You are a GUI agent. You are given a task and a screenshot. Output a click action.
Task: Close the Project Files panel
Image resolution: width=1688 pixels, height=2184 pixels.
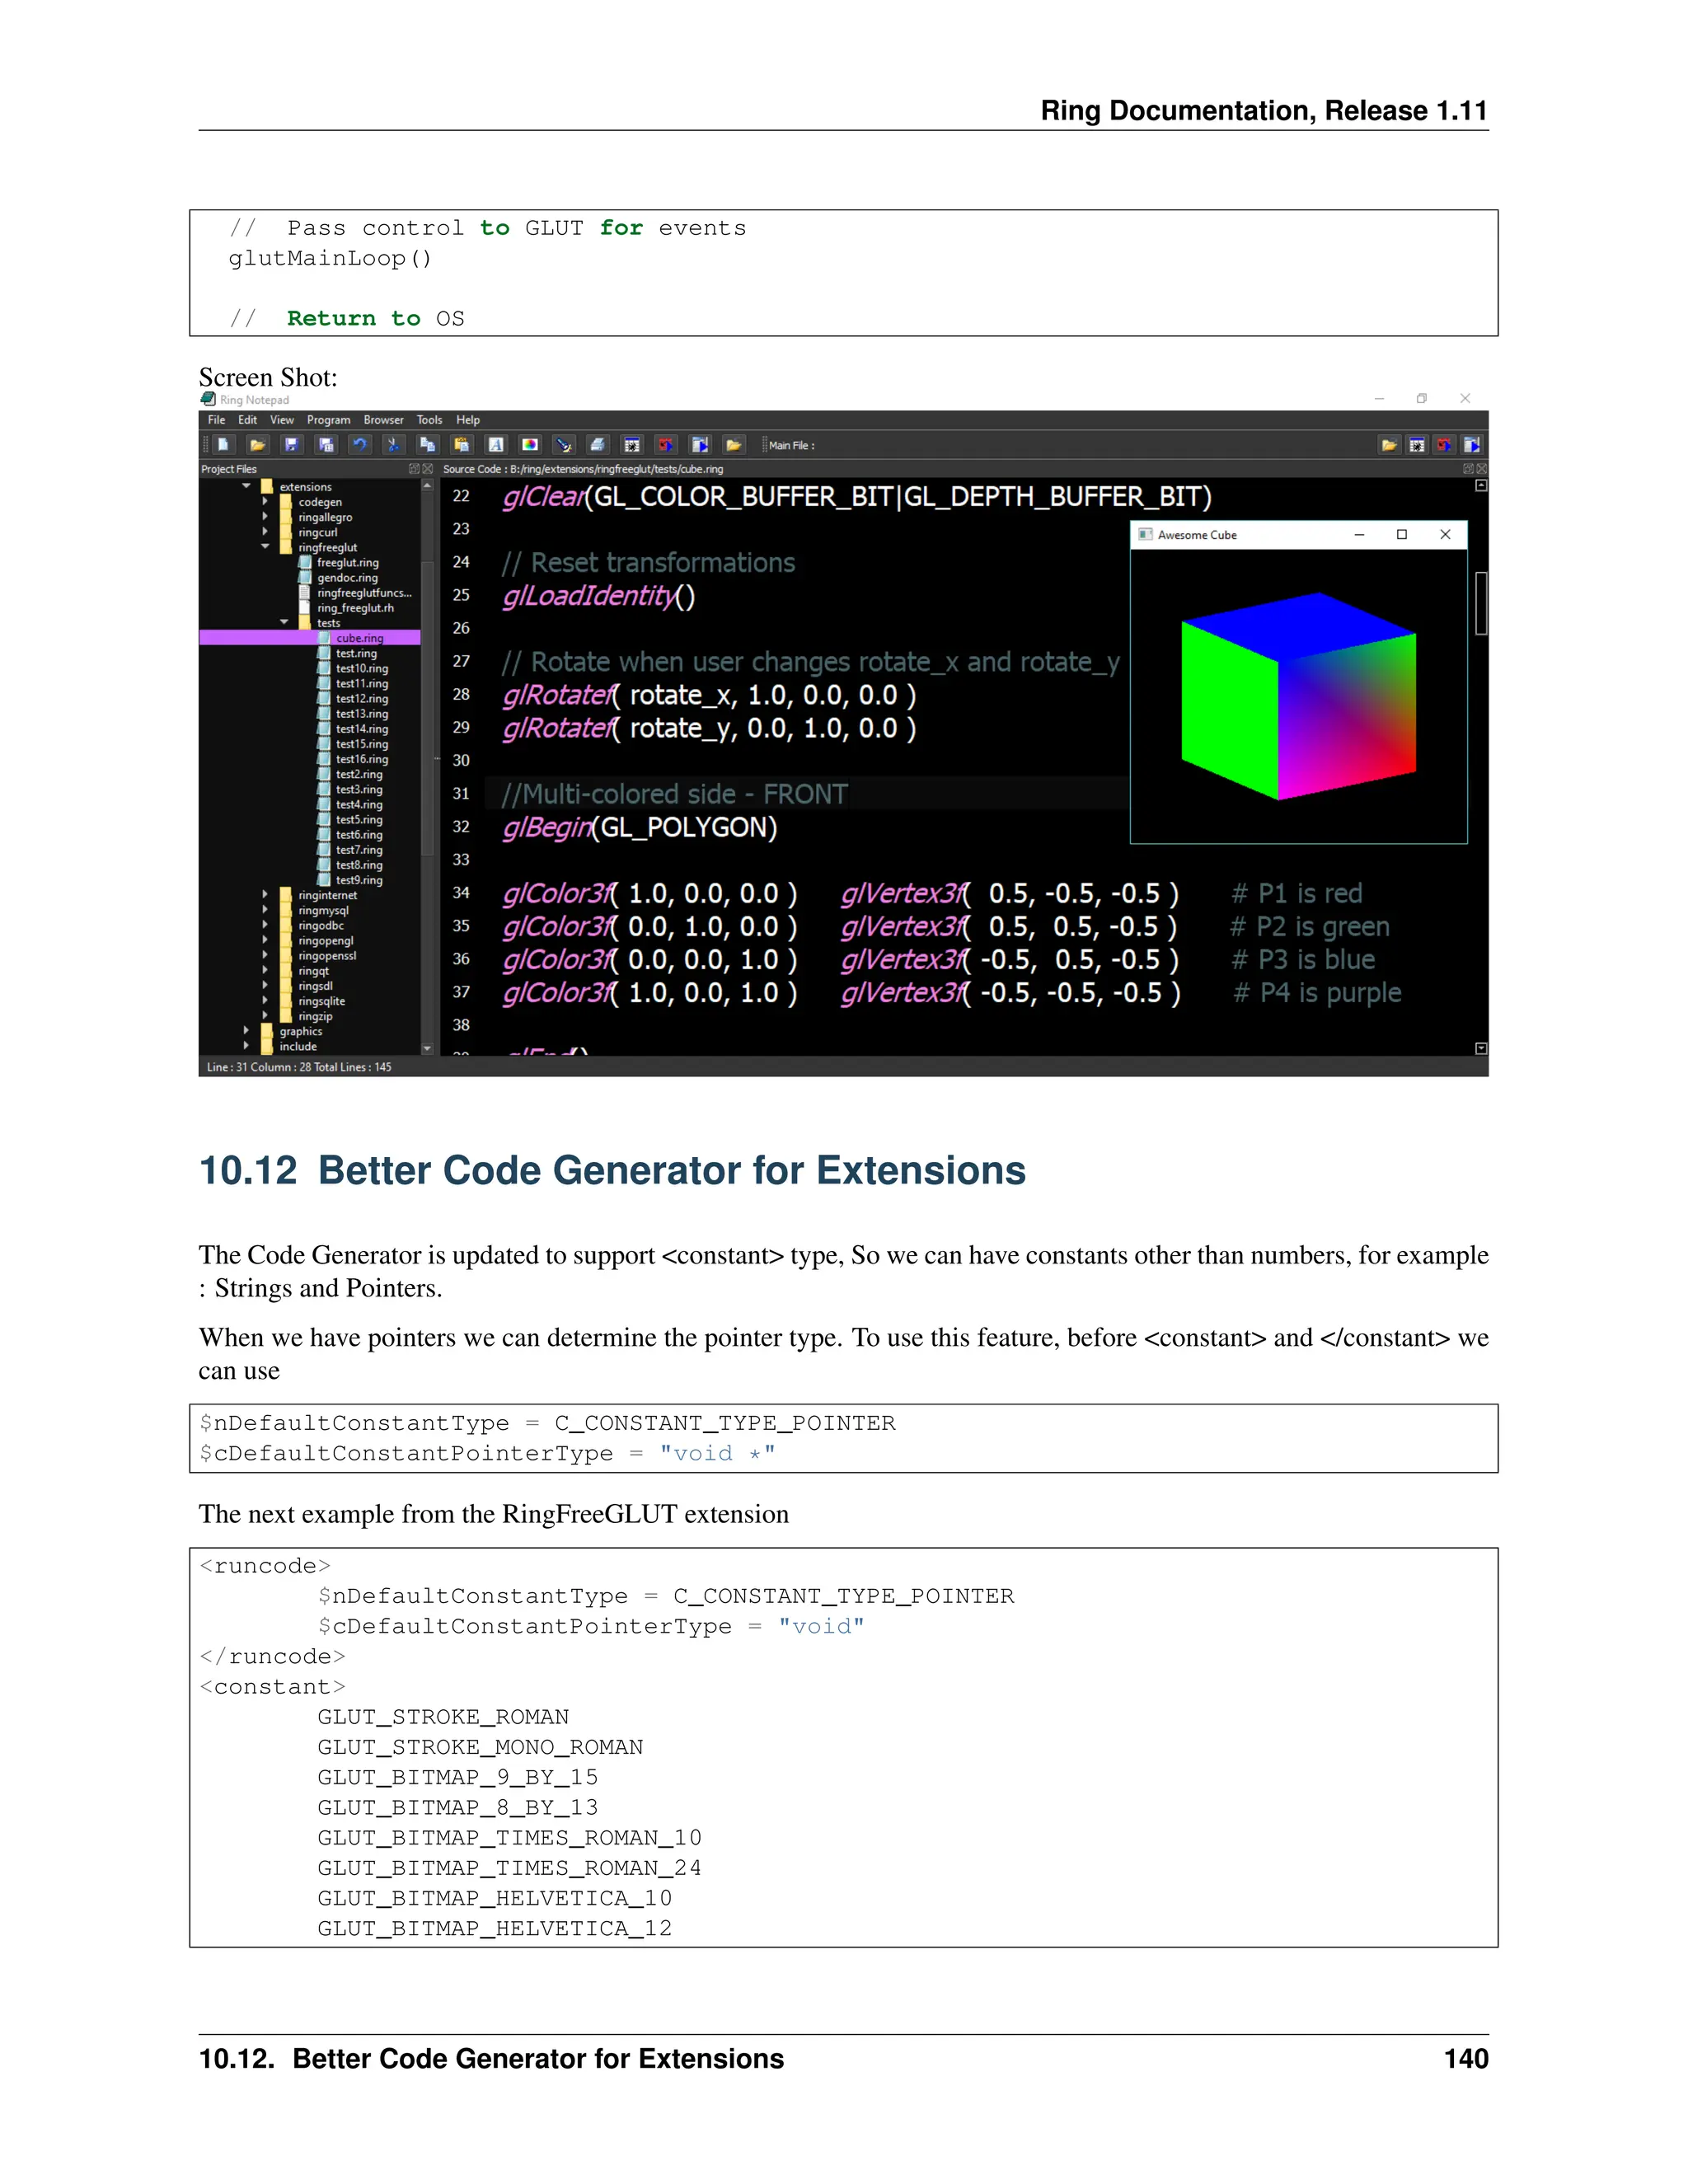click(428, 469)
